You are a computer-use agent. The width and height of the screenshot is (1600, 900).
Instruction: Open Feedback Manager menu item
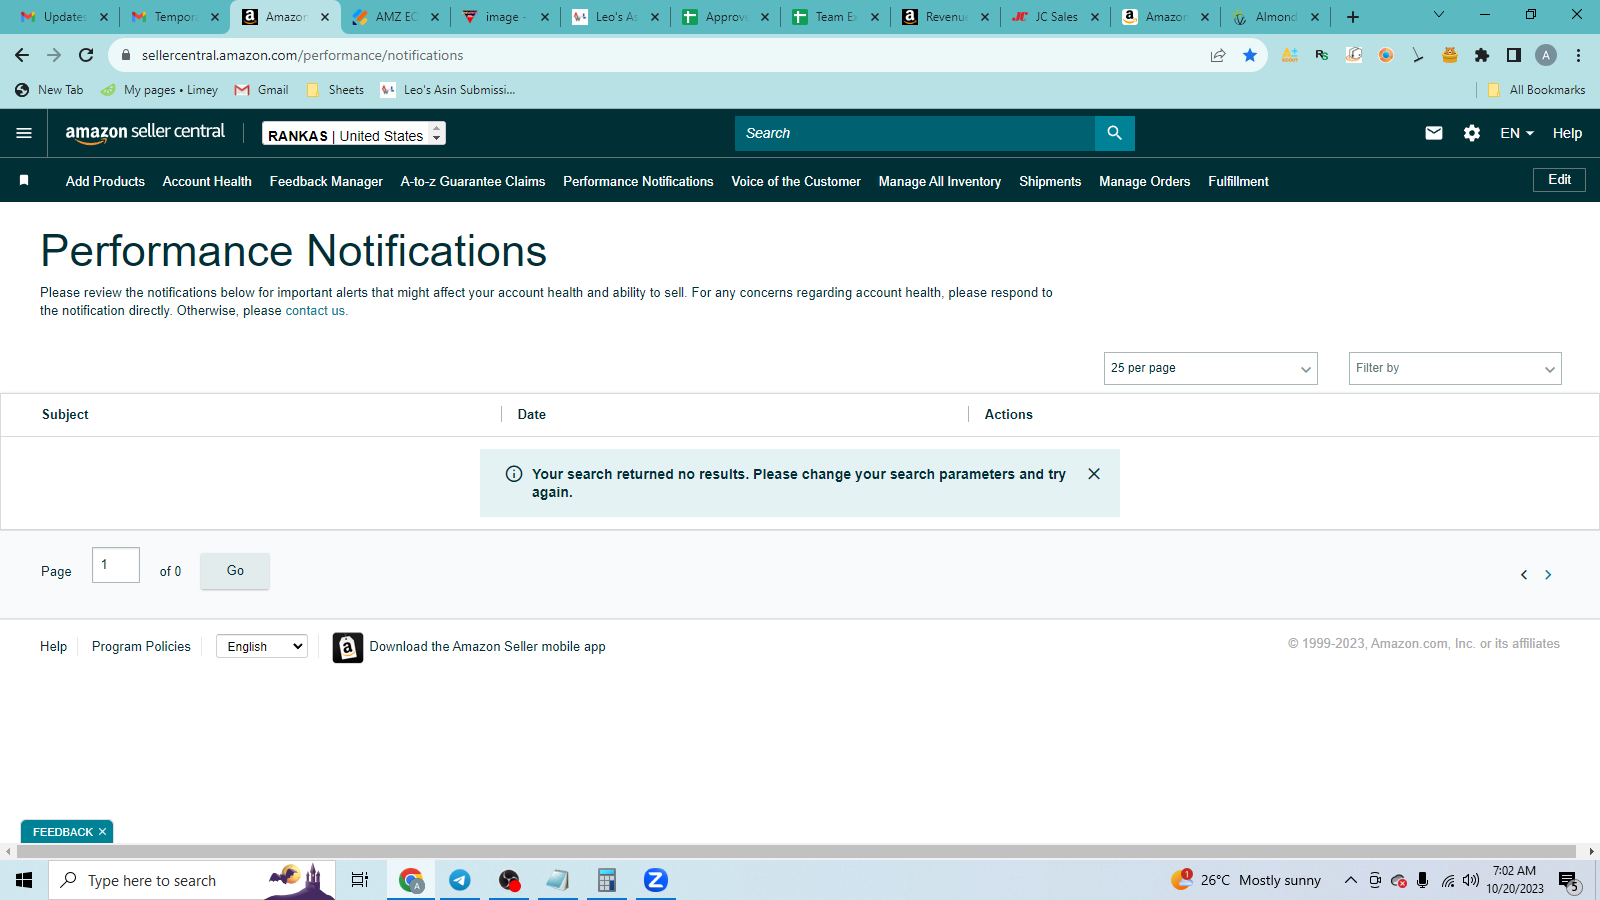[326, 181]
